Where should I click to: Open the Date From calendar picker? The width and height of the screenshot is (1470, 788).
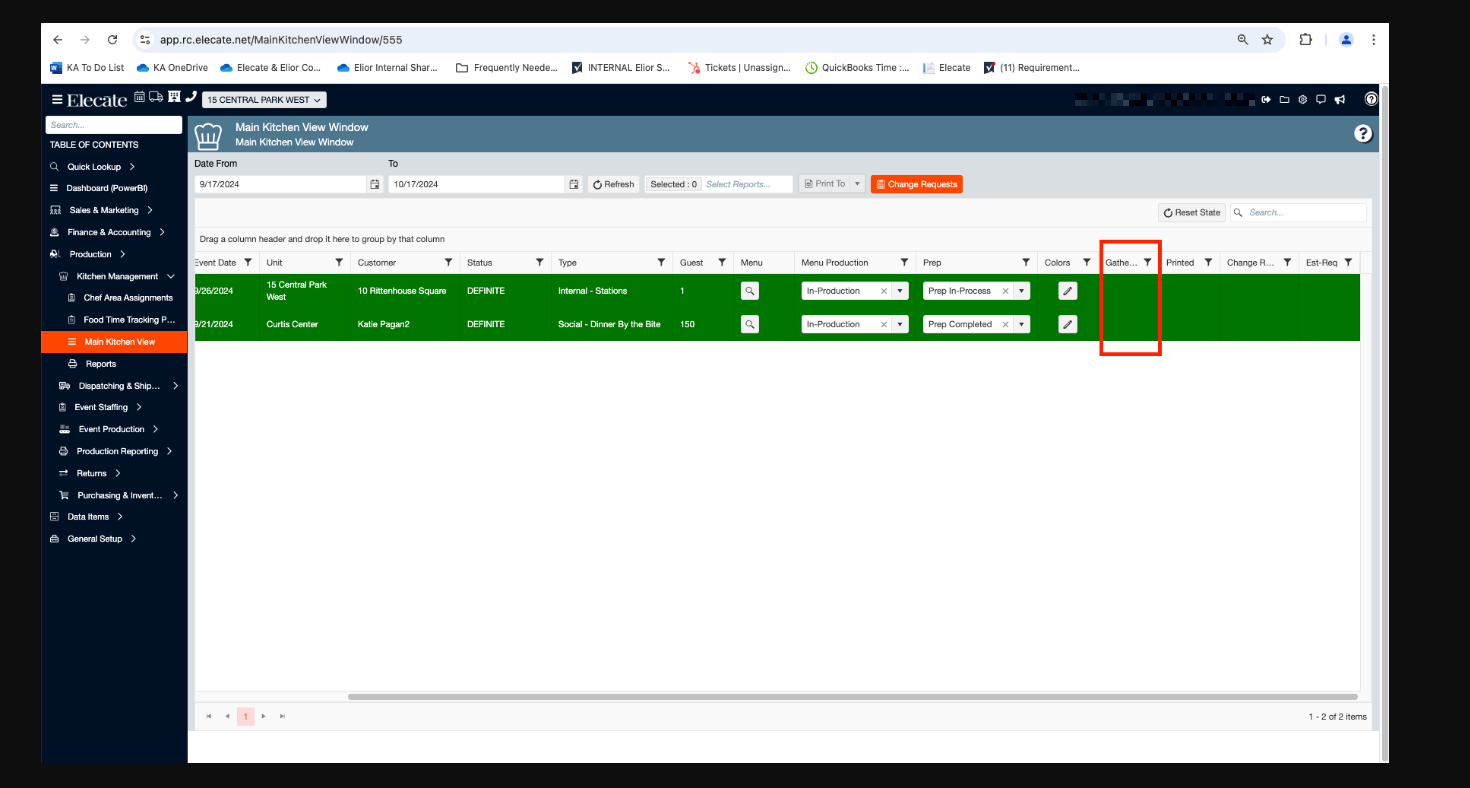375,184
